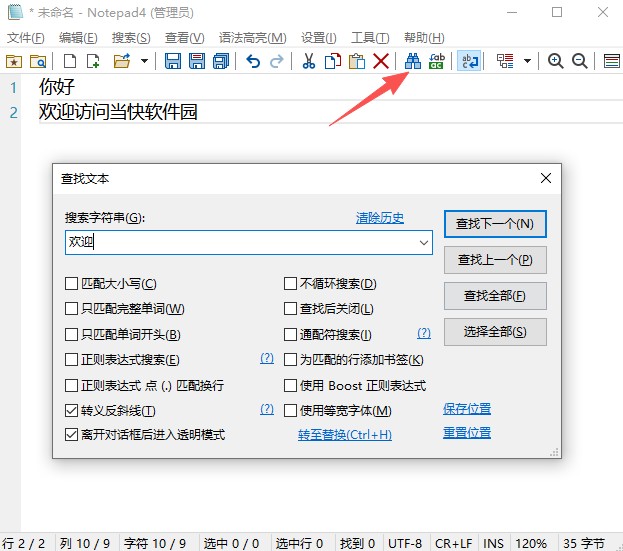
Task: Toggle the Word wrap toolbar icon
Action: pyautogui.click(x=468, y=61)
